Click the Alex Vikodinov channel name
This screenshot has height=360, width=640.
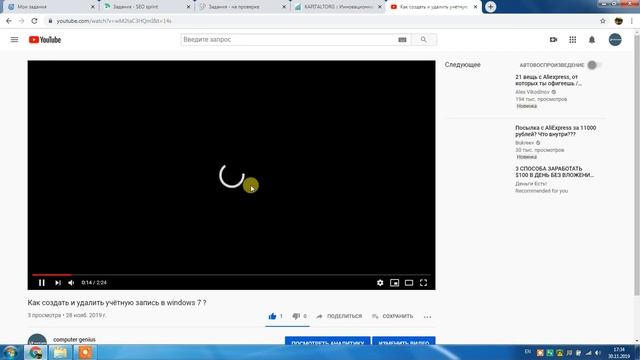pyautogui.click(x=532, y=92)
